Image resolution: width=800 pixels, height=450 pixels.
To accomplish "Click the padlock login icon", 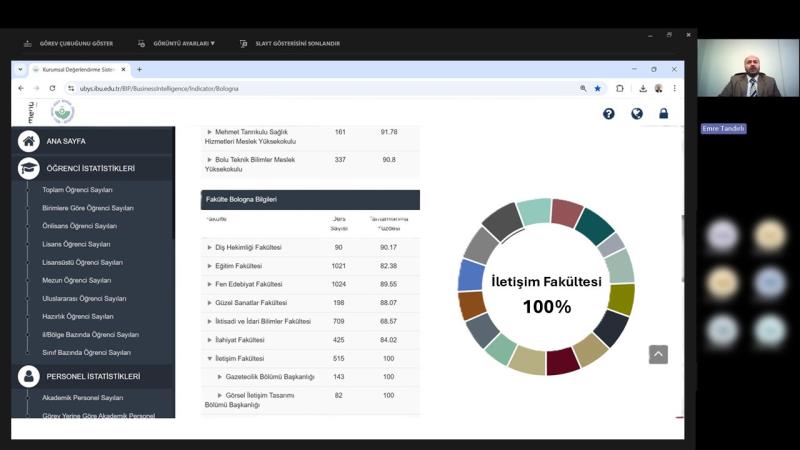I will [663, 114].
